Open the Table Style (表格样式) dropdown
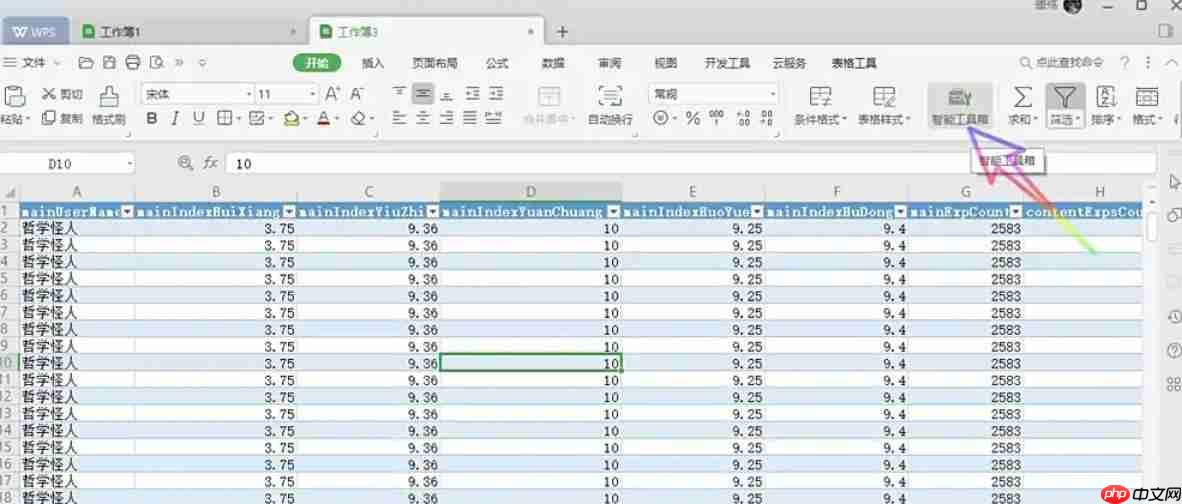Screen dimensions: 1182x504 click(x=884, y=119)
